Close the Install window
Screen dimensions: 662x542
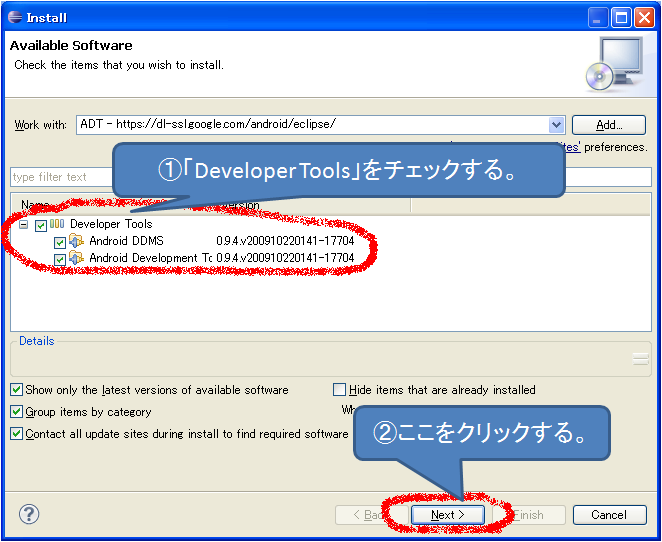pyautogui.click(x=645, y=18)
